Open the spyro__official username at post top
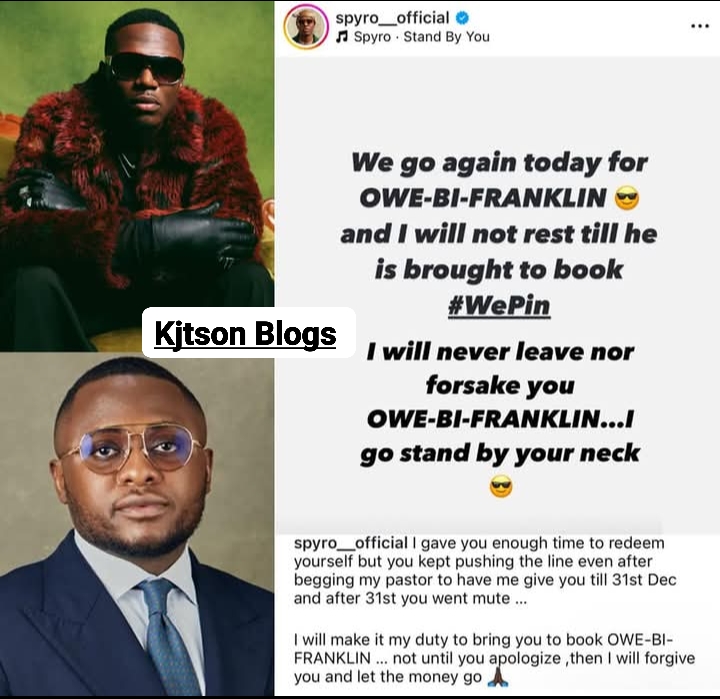Image resolution: width=720 pixels, height=699 pixels. [x=392, y=18]
